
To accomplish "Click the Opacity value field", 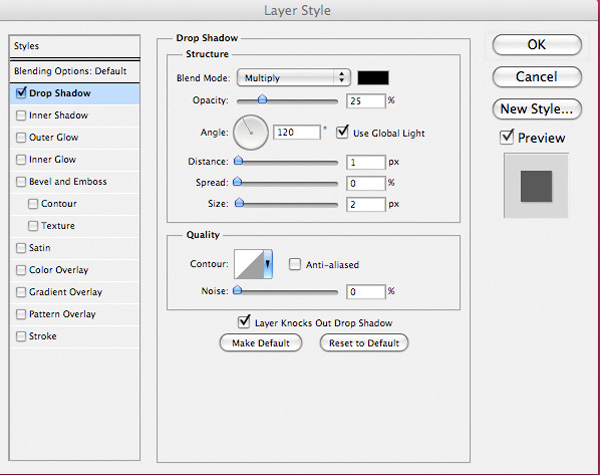I will point(366,101).
